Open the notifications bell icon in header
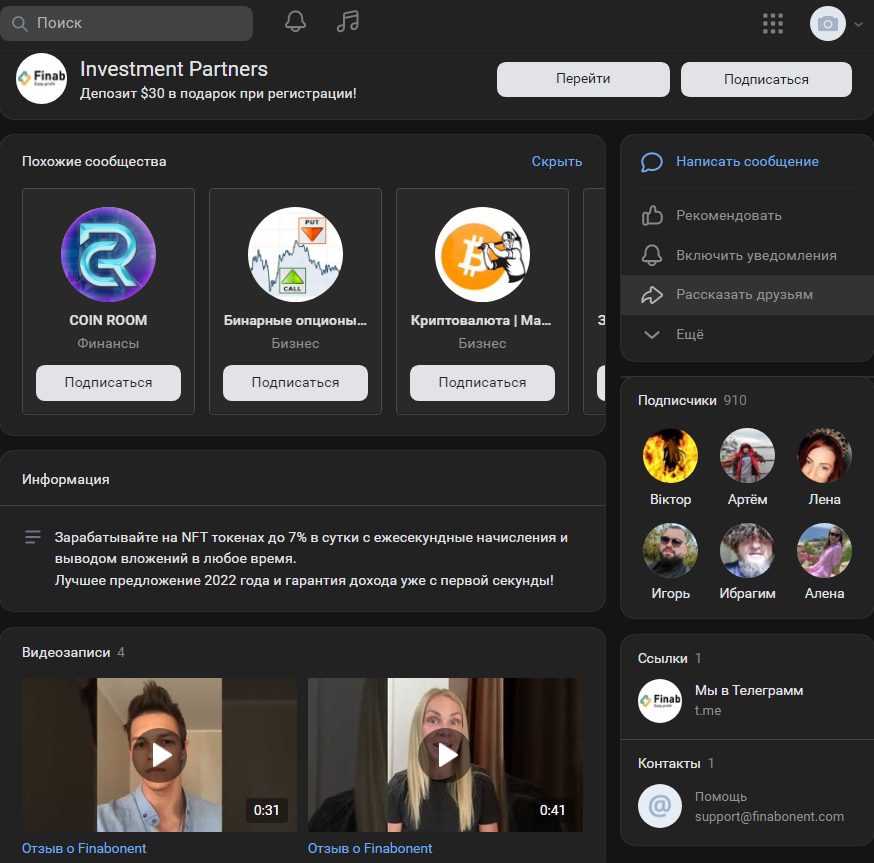This screenshot has height=863, width=874. coord(295,22)
